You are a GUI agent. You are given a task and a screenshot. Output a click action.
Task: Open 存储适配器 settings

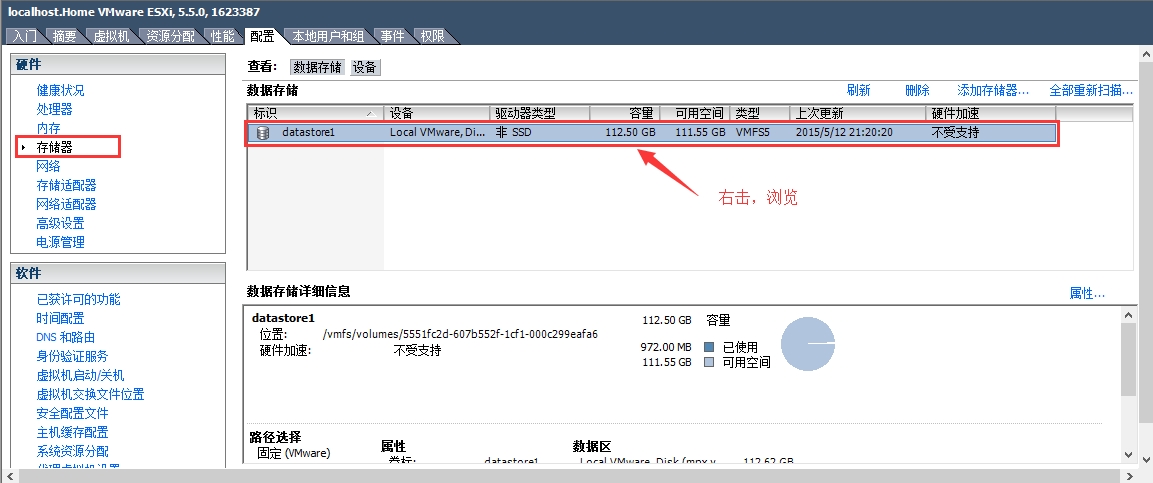[x=66, y=185]
